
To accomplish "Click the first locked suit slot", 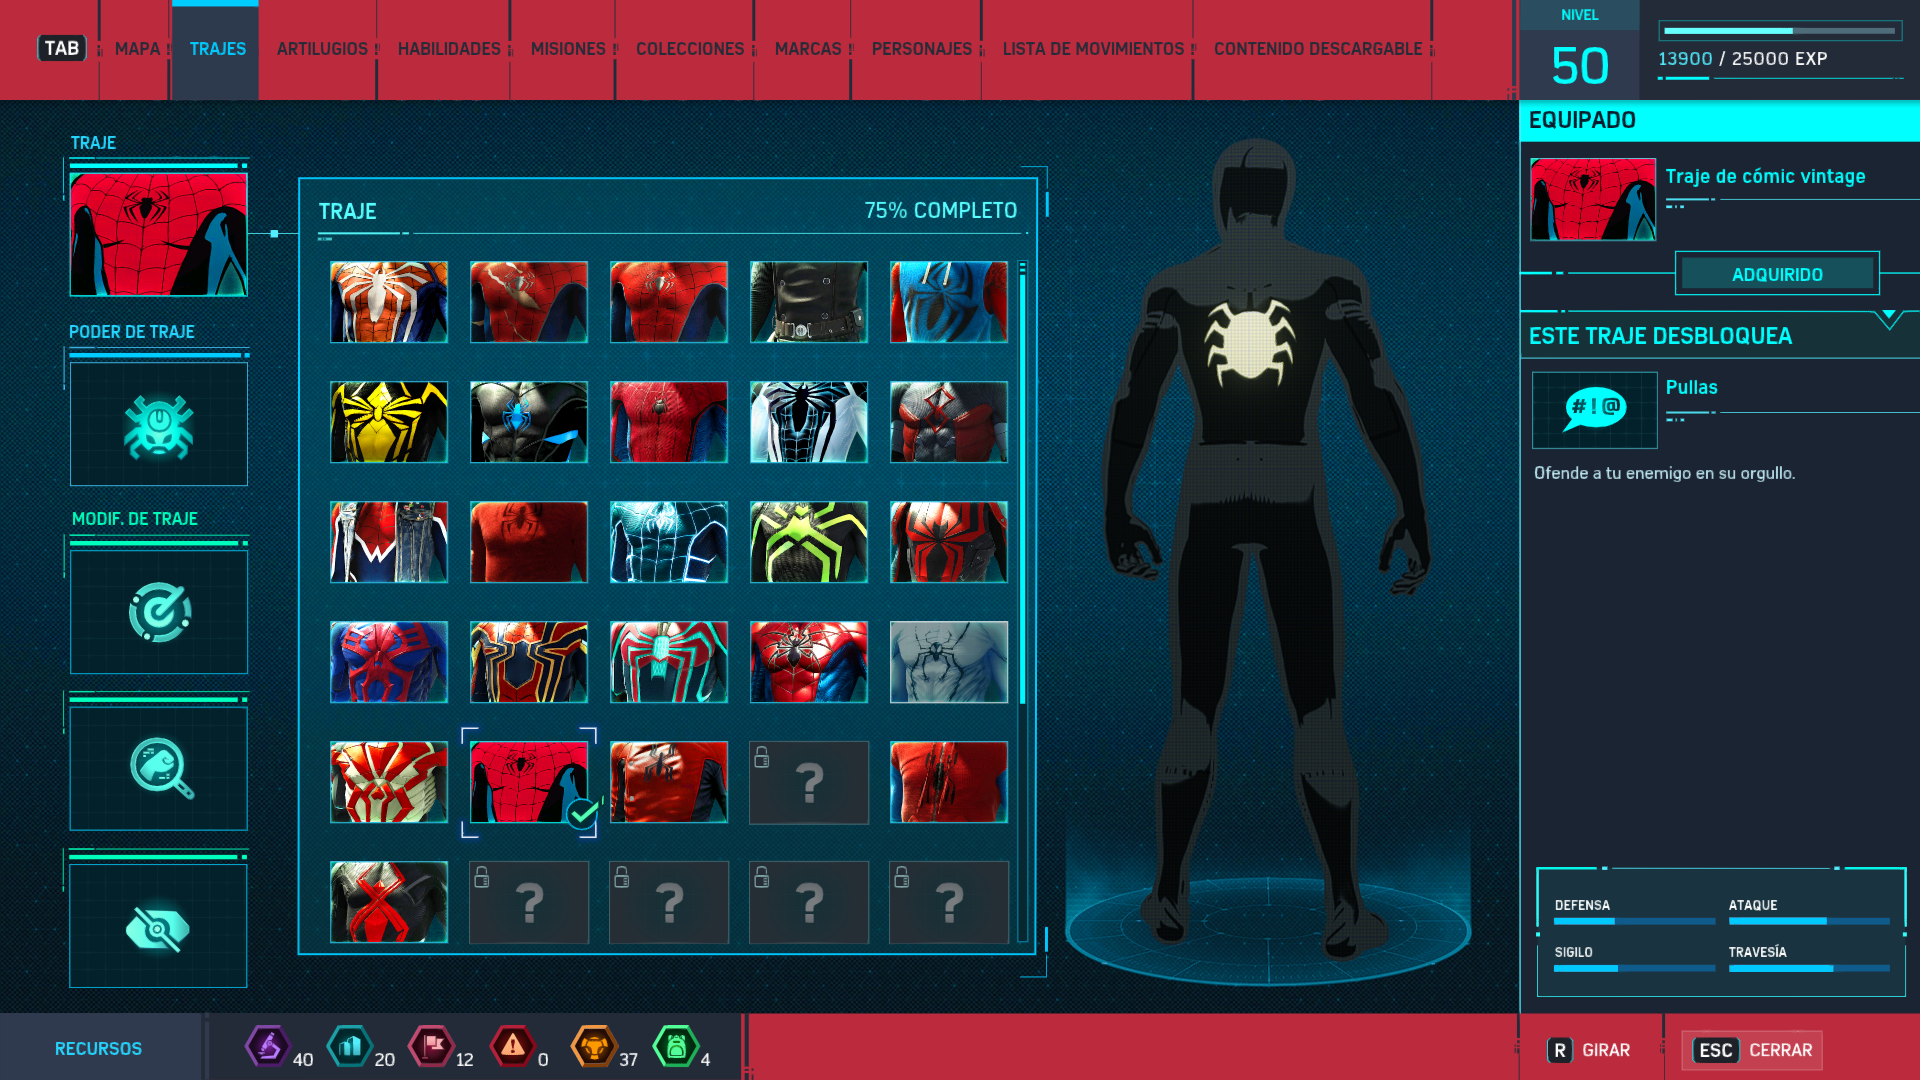I will click(x=808, y=782).
